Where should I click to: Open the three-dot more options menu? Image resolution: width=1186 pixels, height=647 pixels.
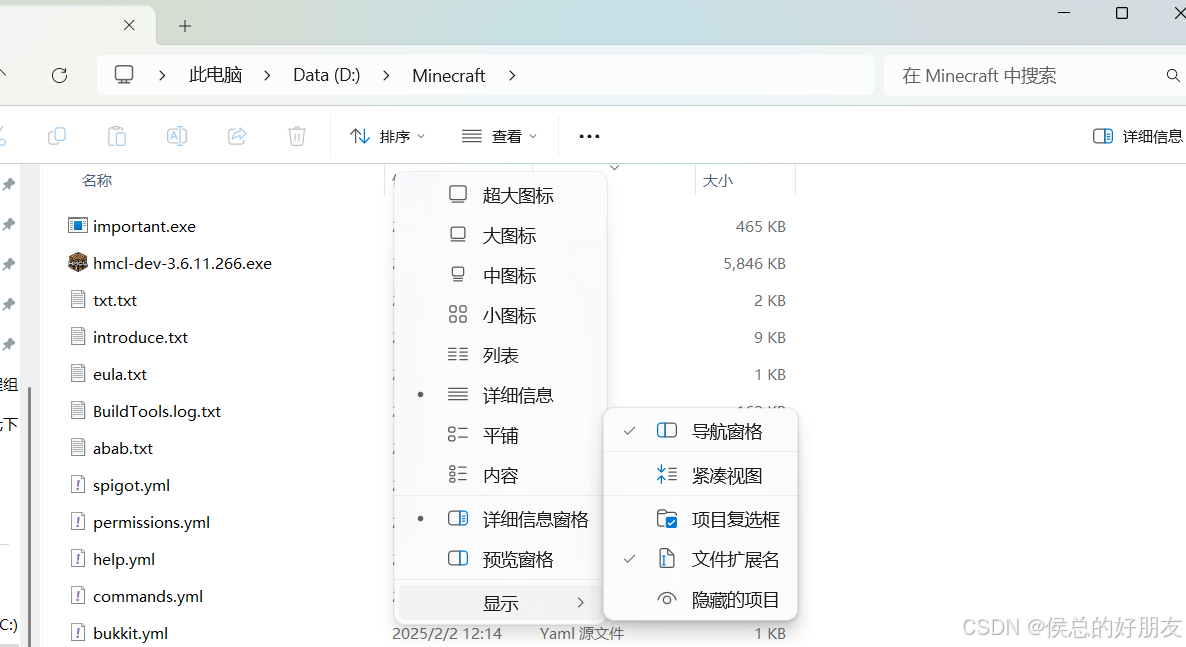click(589, 136)
